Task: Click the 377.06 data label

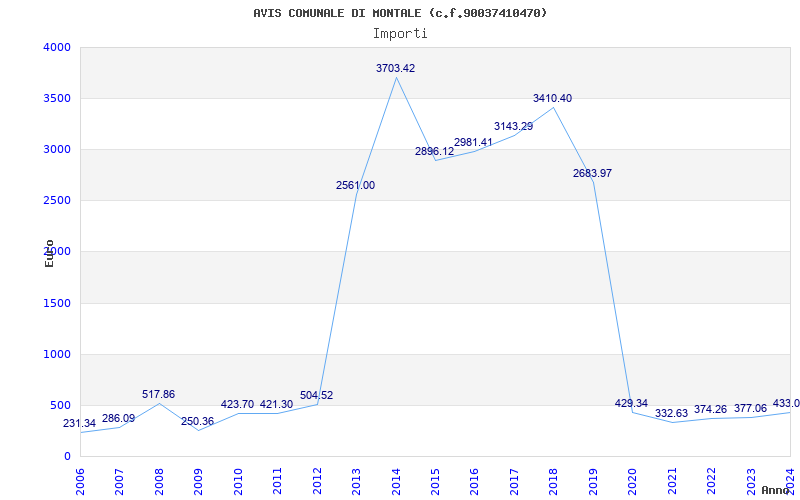Action: pos(750,409)
